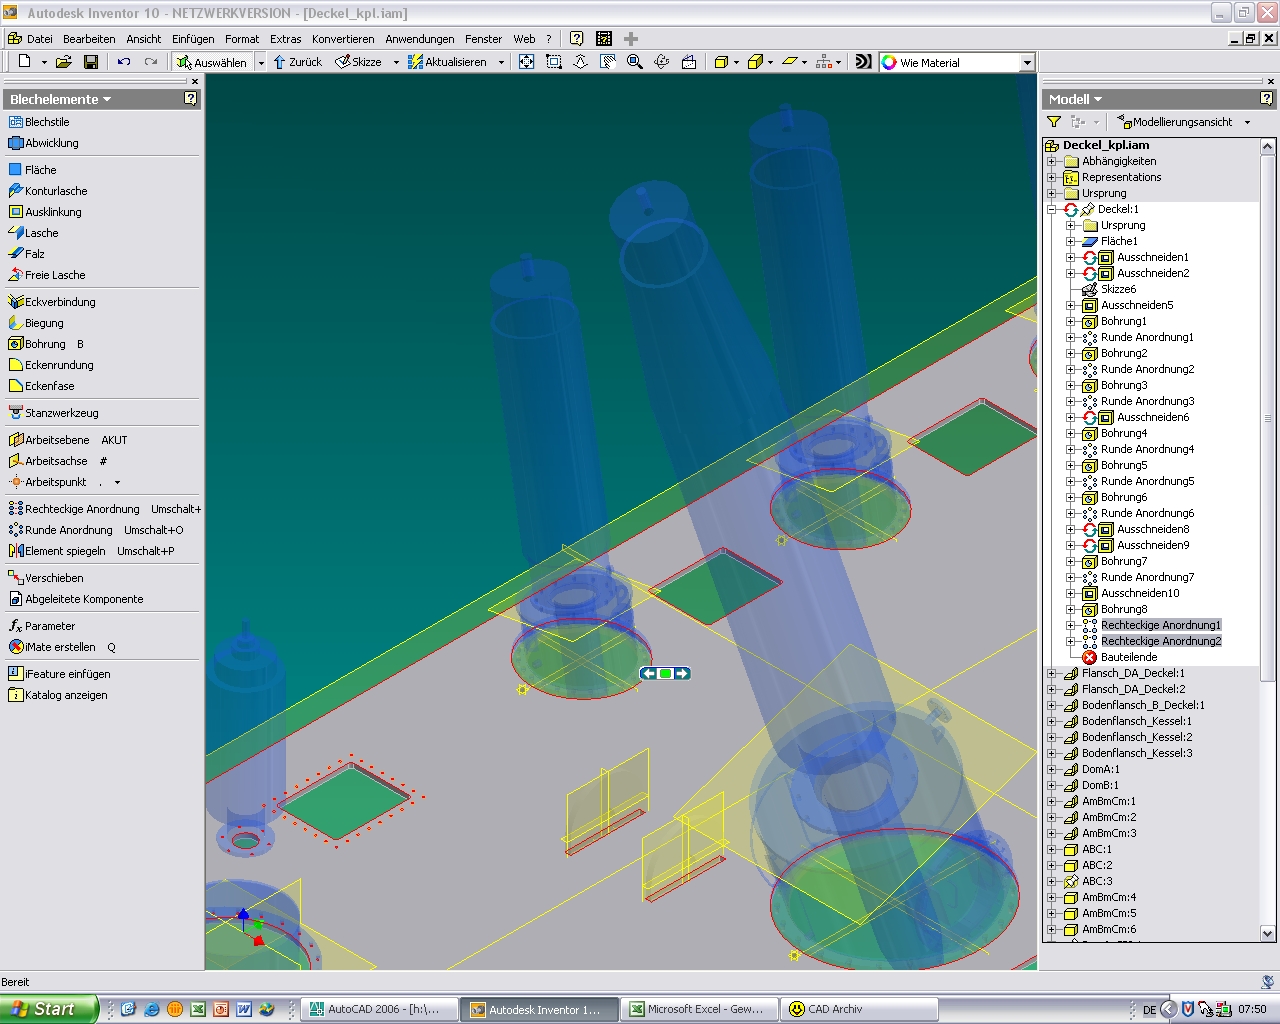Screen dimensions: 1280x1024
Task: Expand the Abhängigkeiten folder node
Action: click(1052, 162)
